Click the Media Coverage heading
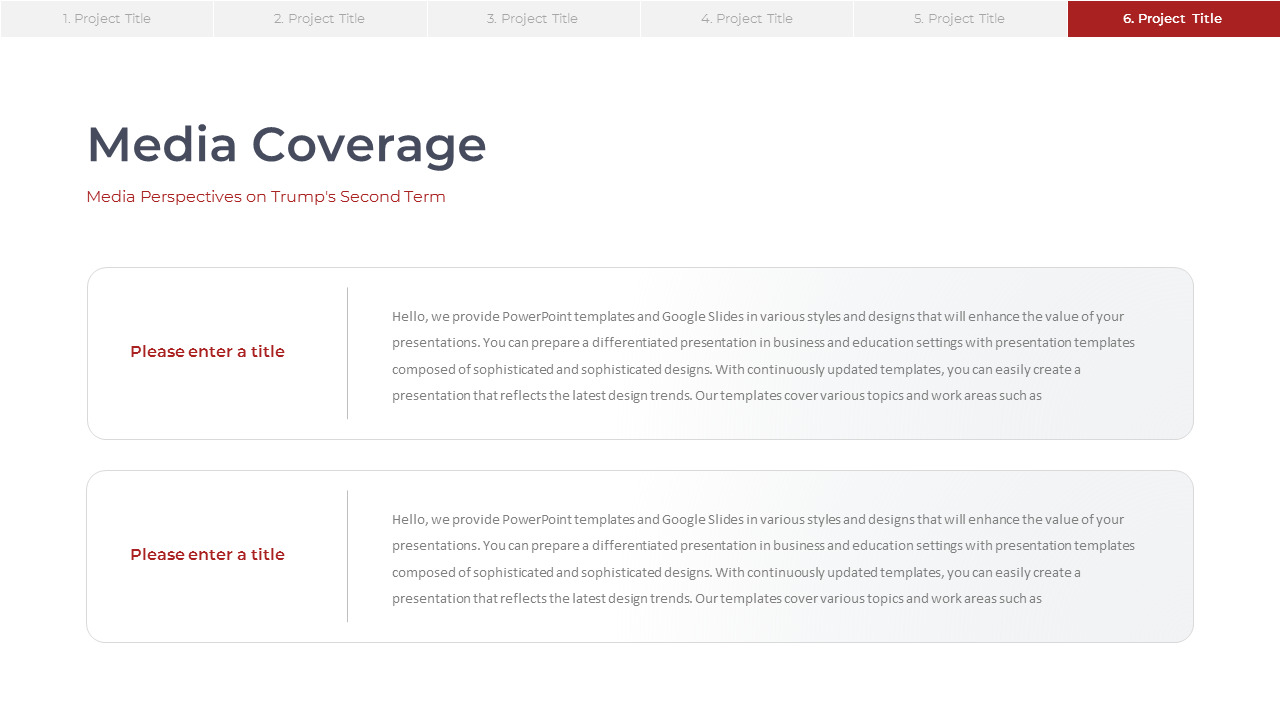The height and width of the screenshot is (720, 1280). click(287, 144)
